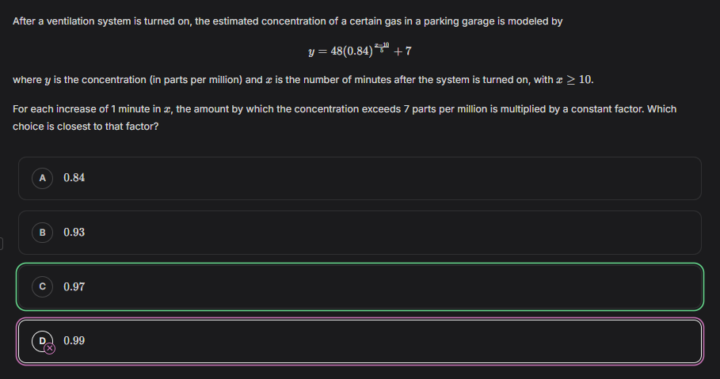The image size is (720, 379).
Task: Choose answer option 0.93
Action: click(360, 232)
